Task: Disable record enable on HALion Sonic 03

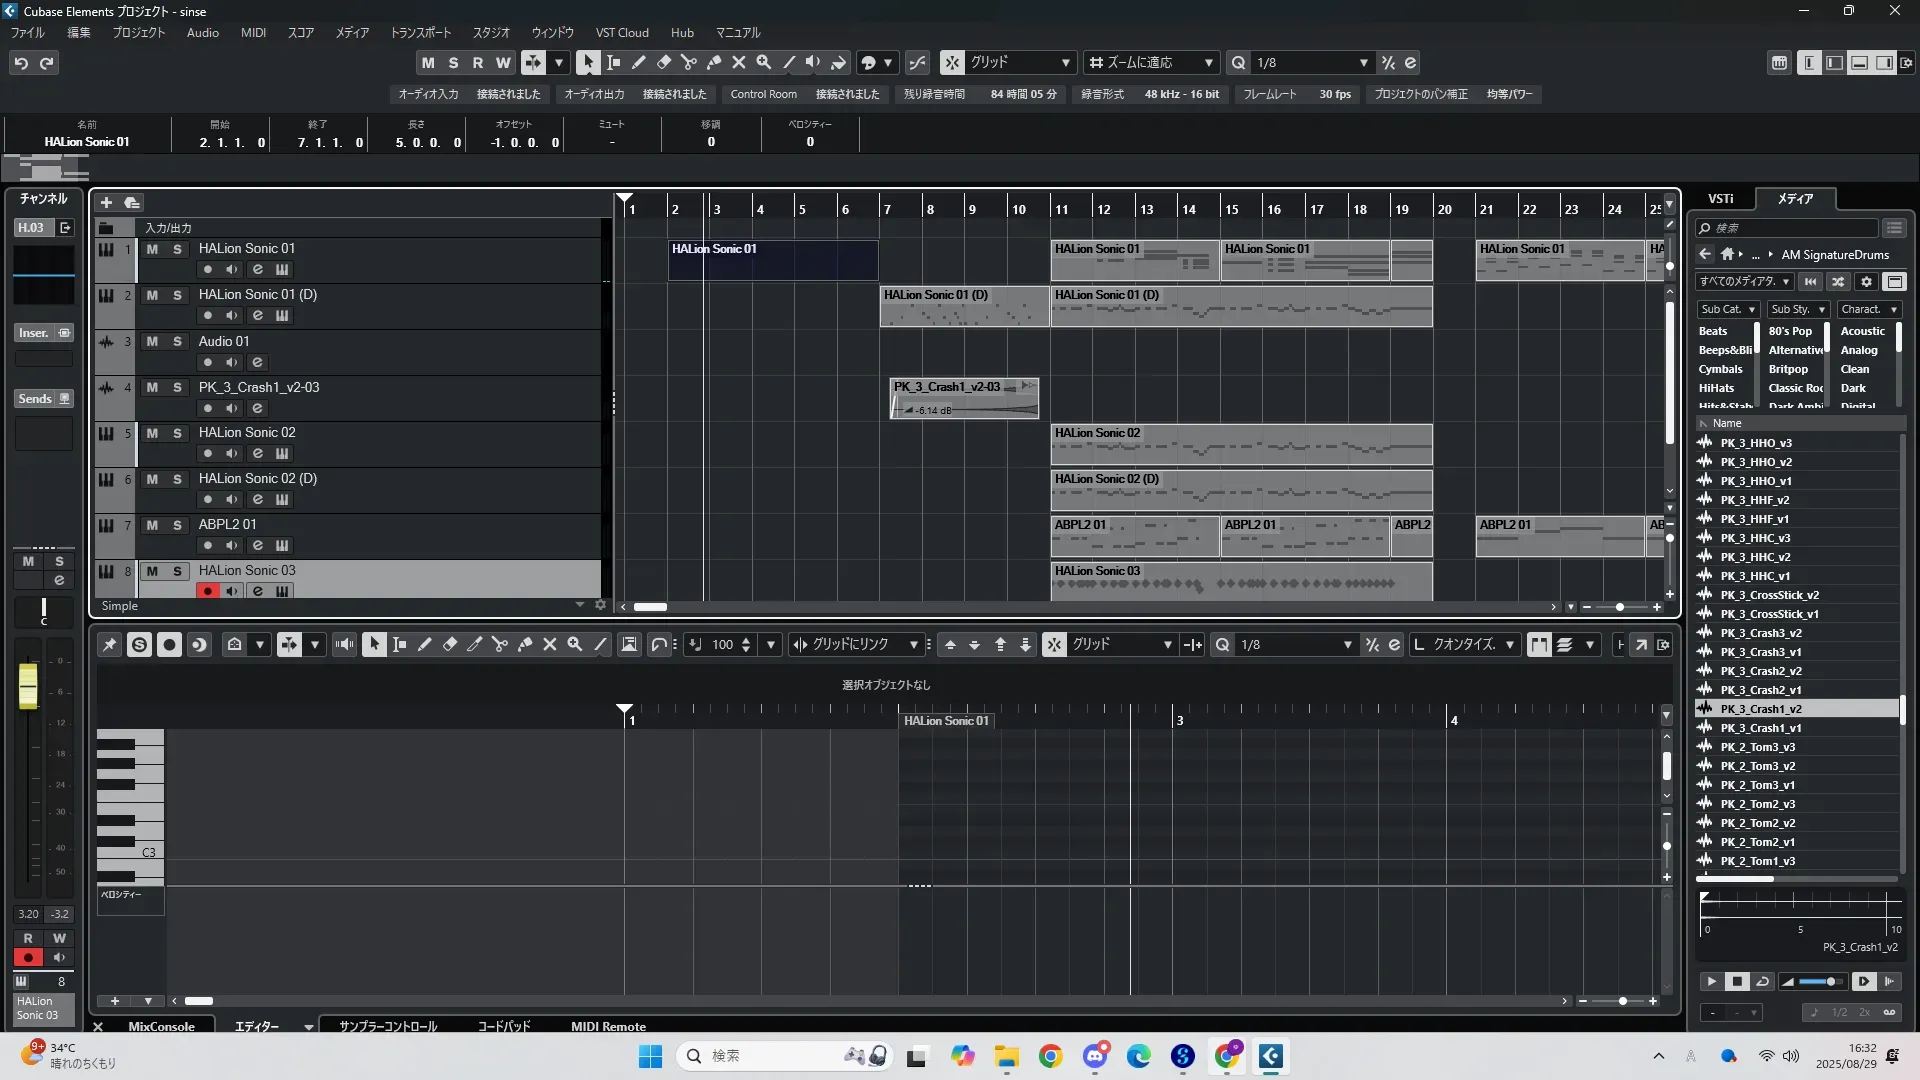Action: pyautogui.click(x=207, y=591)
